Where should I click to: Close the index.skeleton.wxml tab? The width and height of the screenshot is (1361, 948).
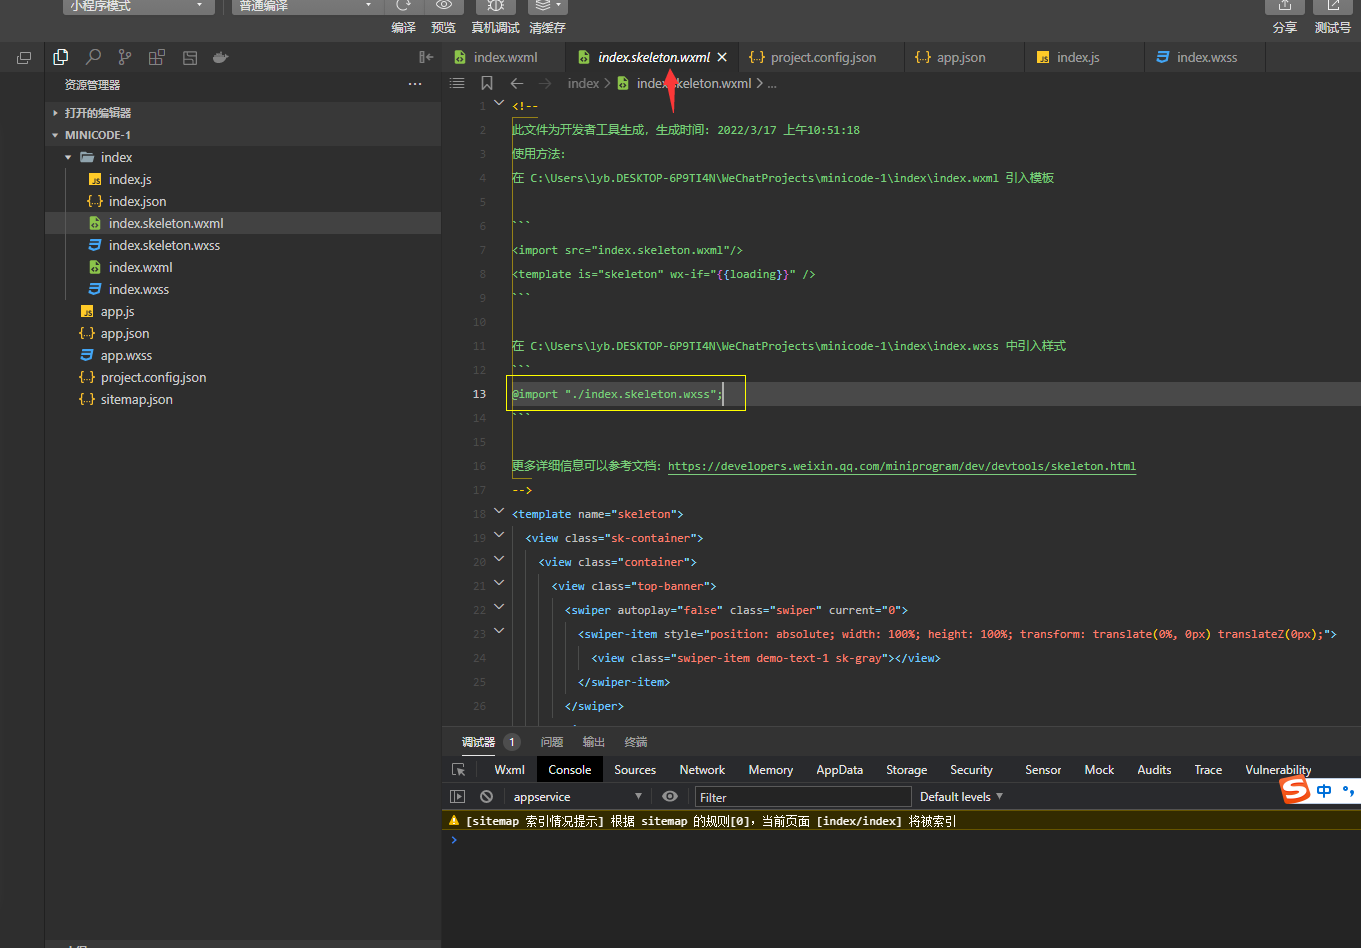(722, 58)
